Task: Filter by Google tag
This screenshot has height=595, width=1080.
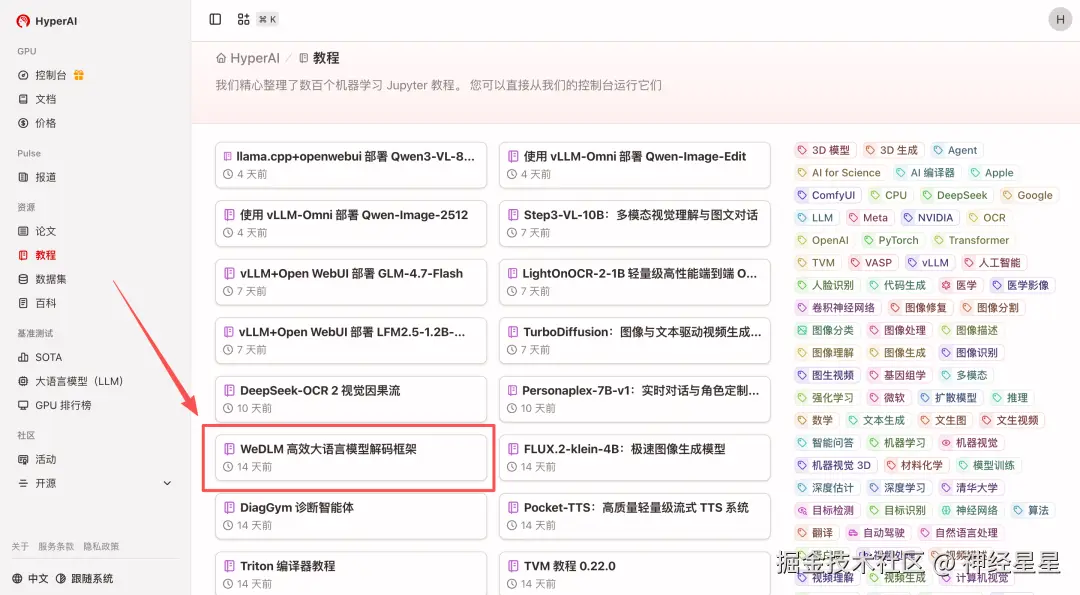Action: 1028,196
